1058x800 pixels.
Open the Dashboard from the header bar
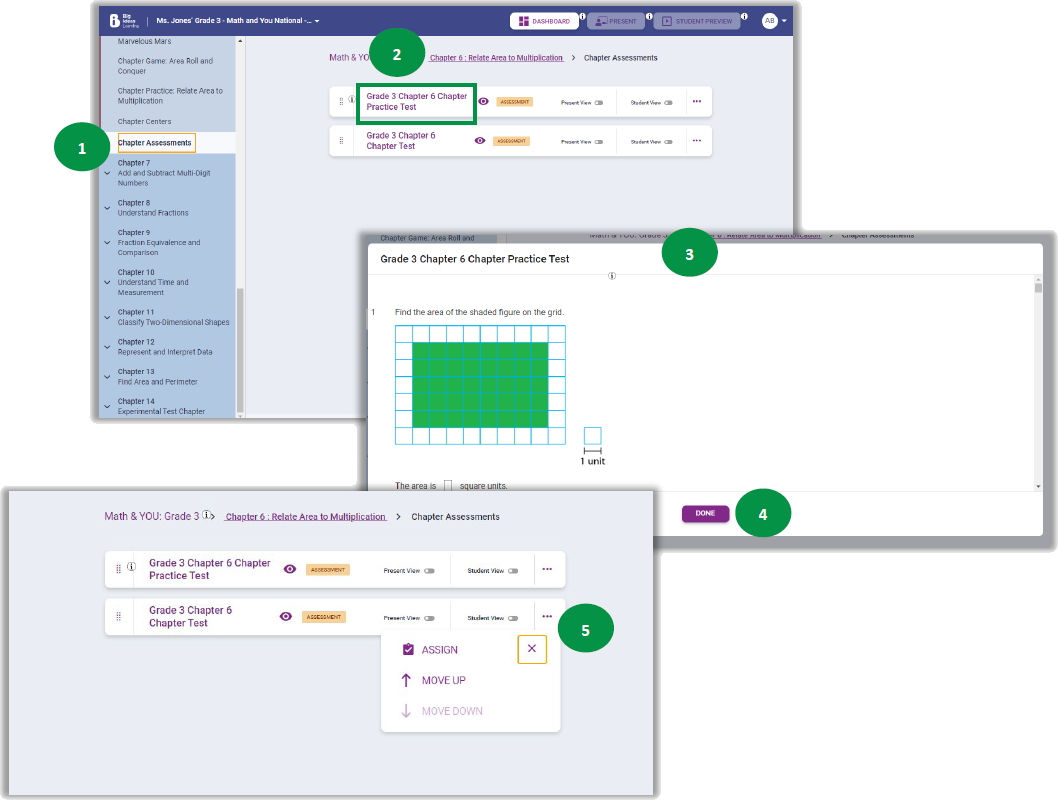coord(544,21)
